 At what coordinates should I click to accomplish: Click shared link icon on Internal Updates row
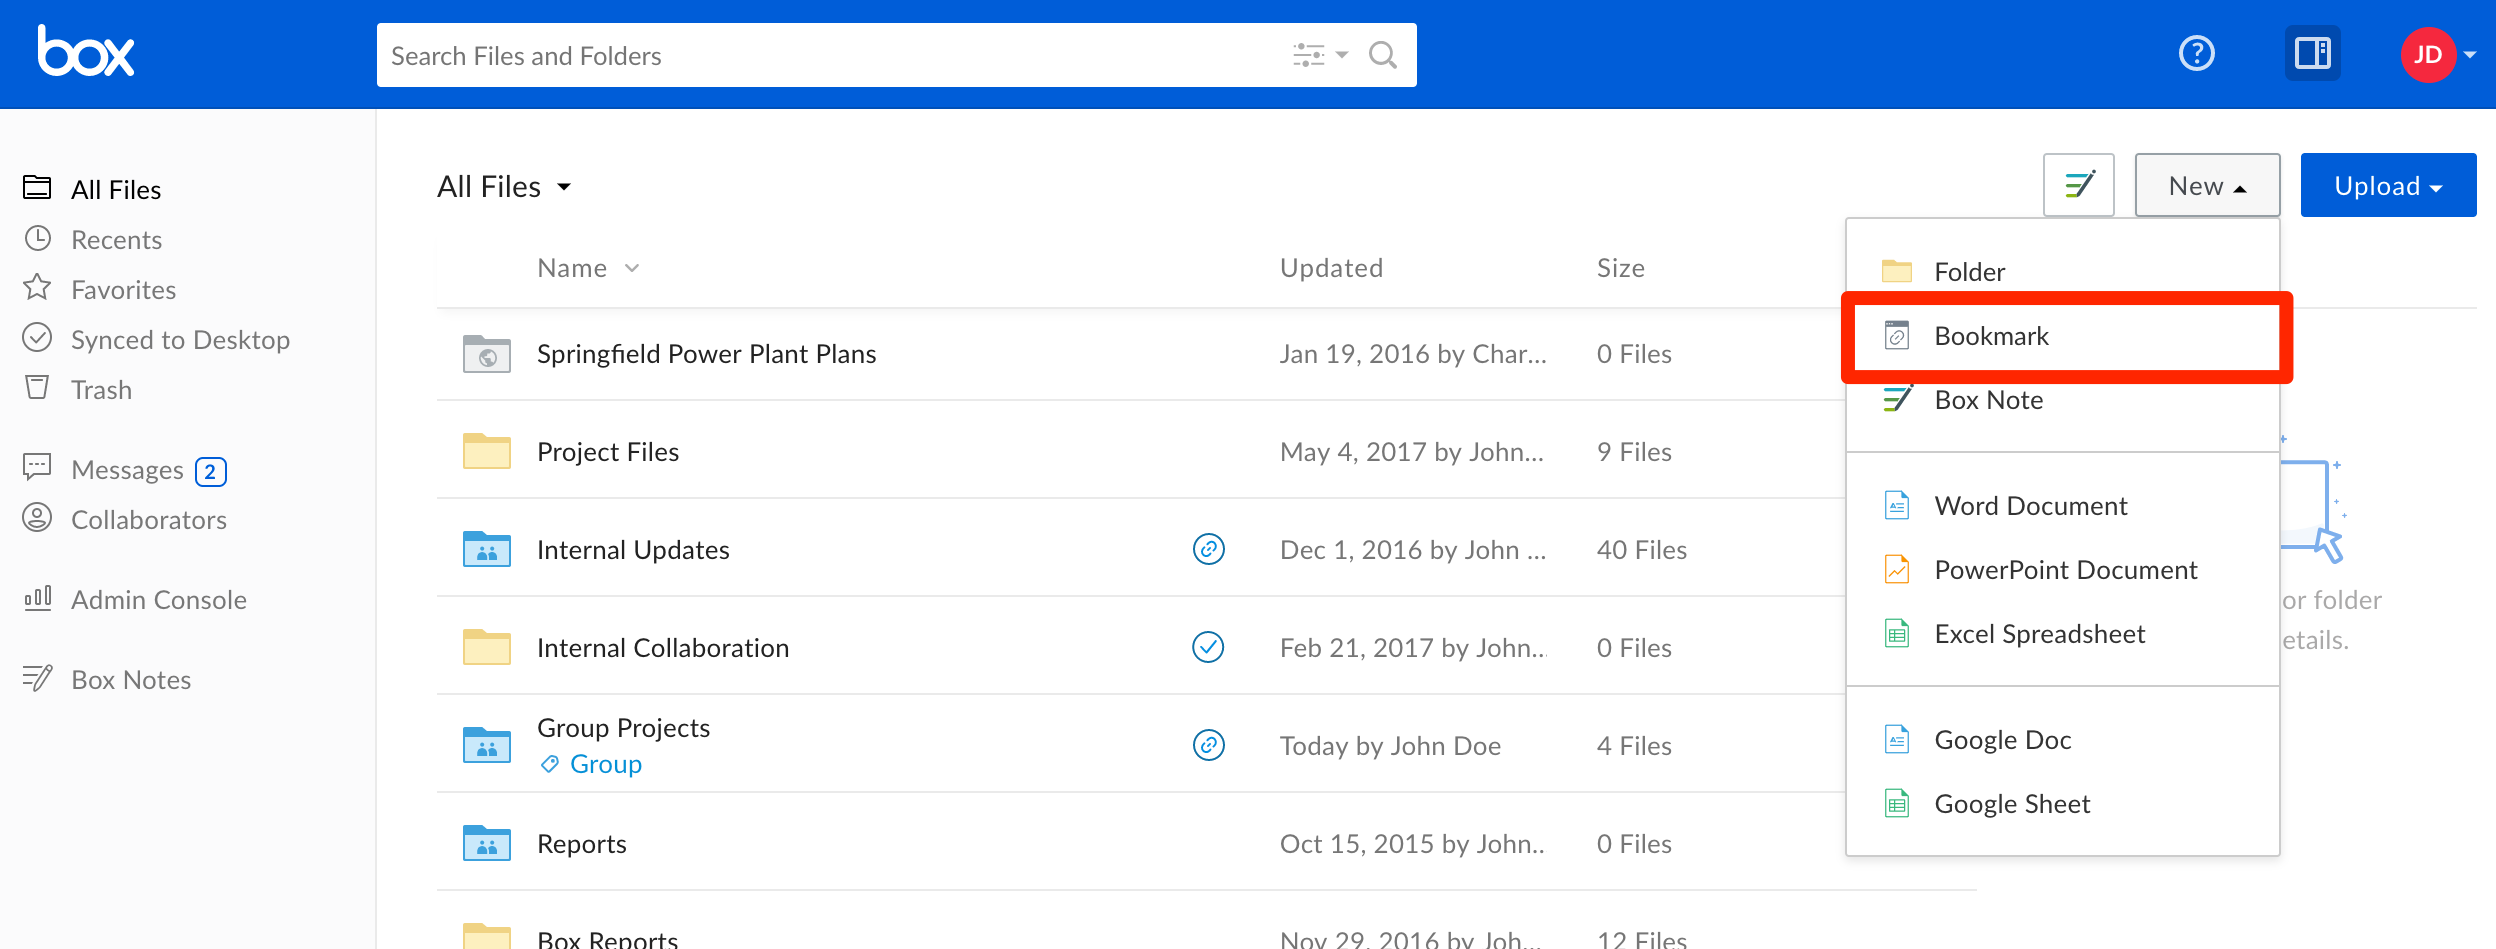(1209, 549)
